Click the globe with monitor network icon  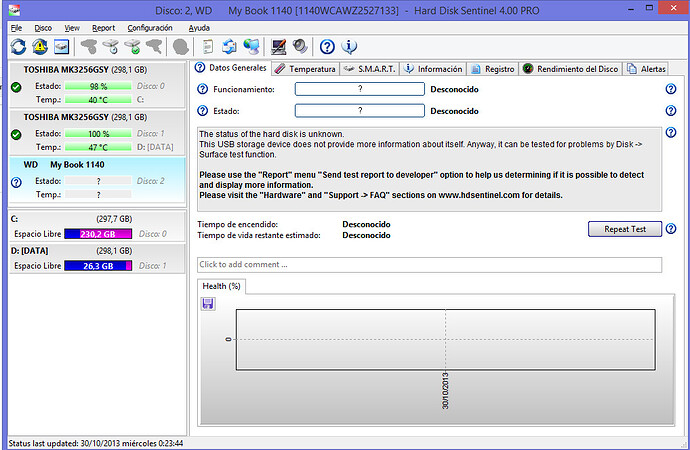coord(251,47)
